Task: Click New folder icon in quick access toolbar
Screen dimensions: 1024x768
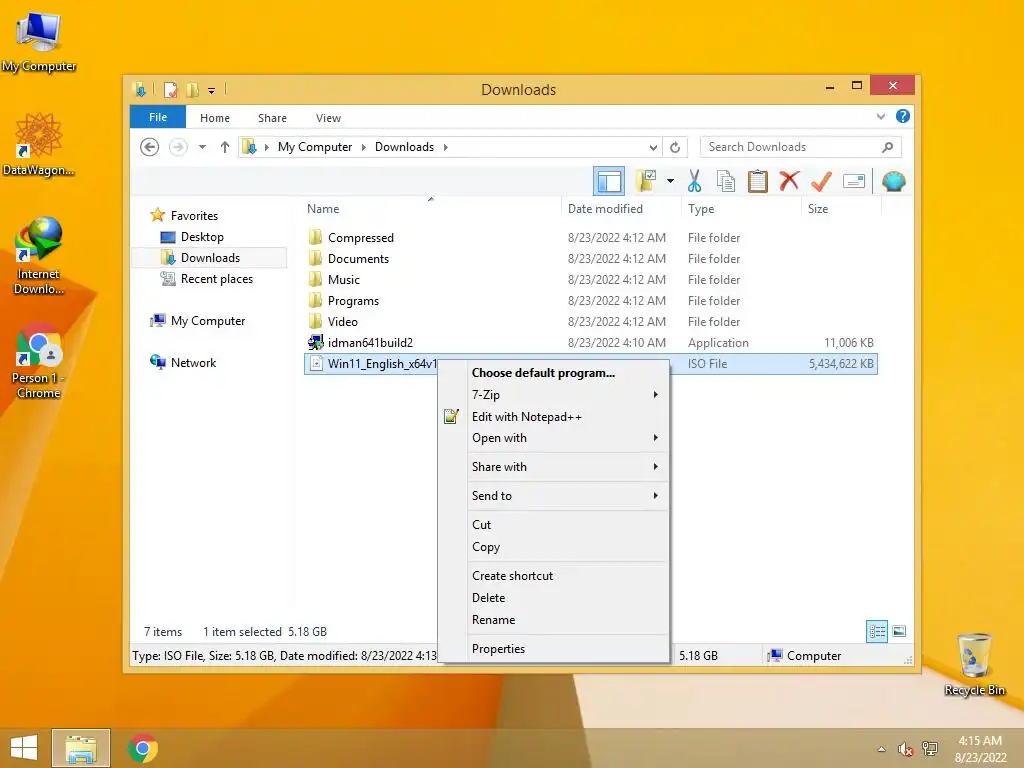Action: tap(192, 90)
